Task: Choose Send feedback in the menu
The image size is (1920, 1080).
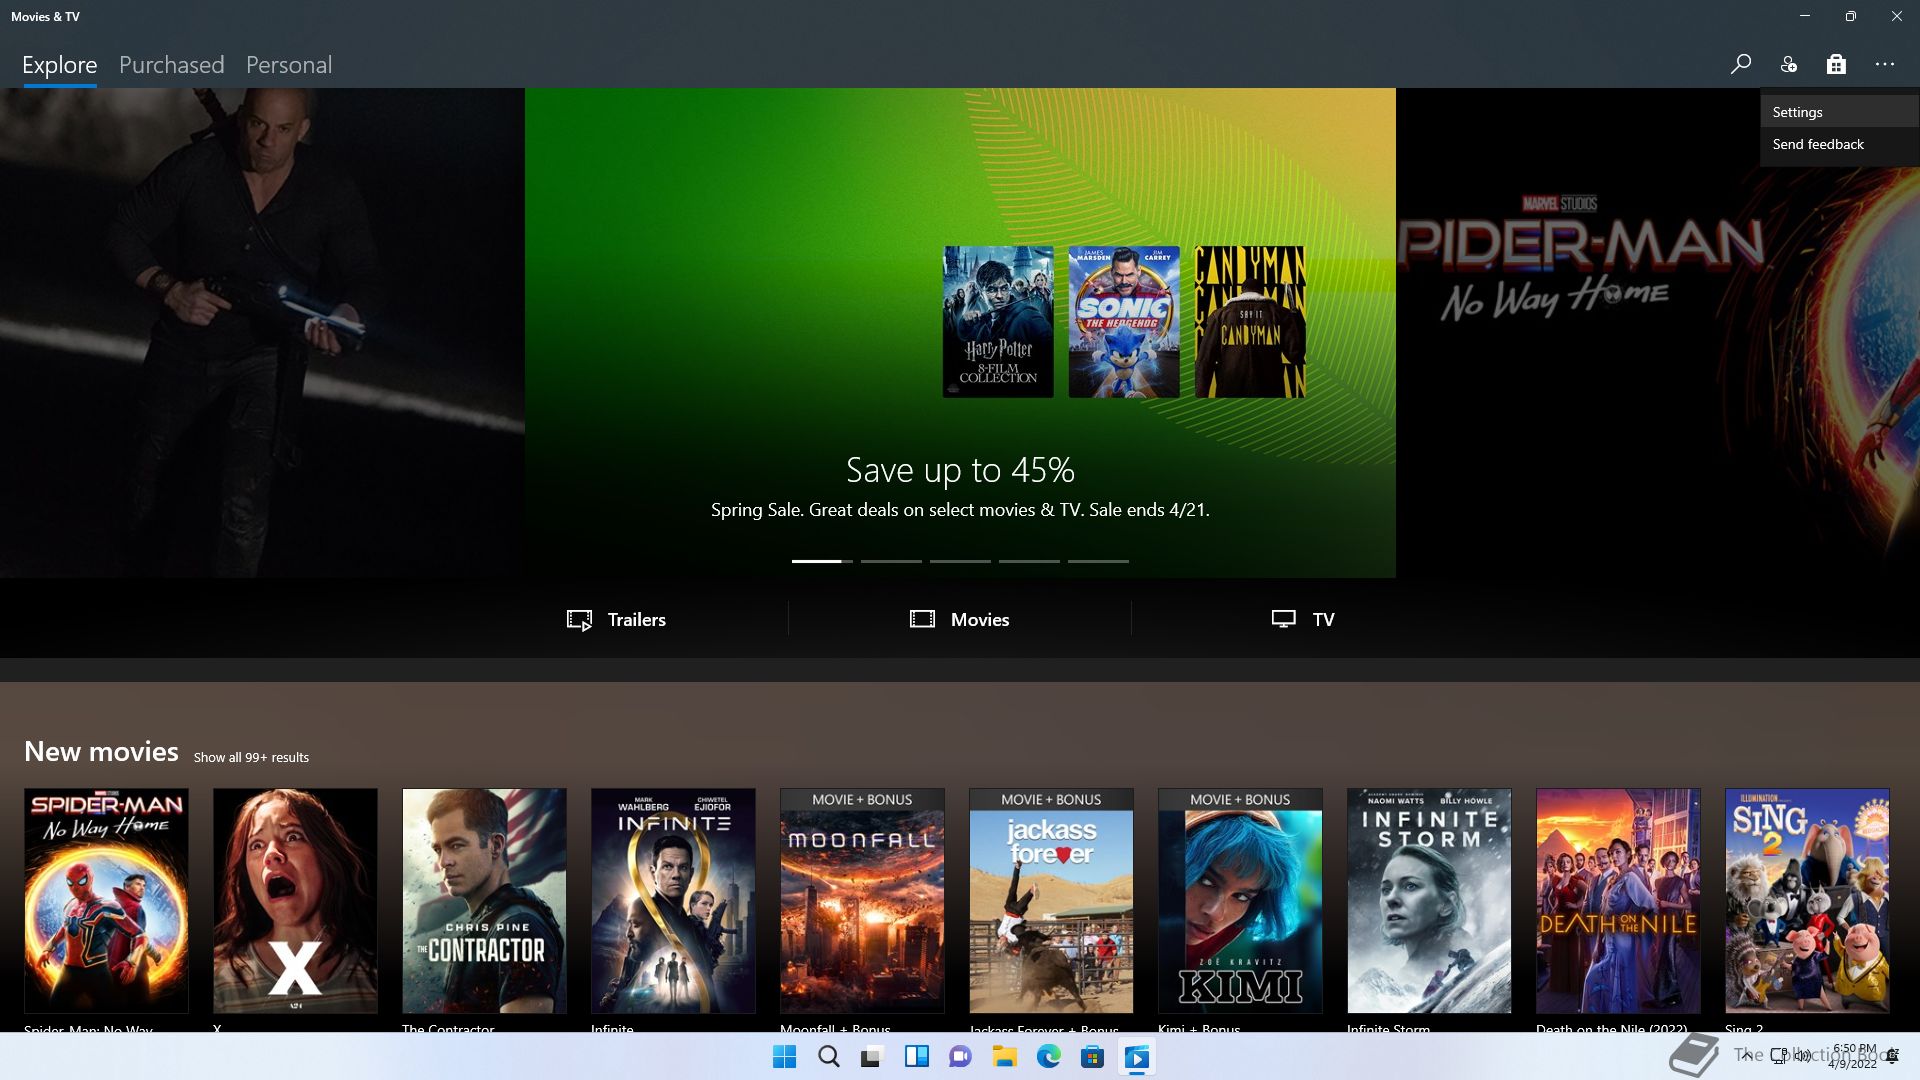Action: pos(1839,144)
